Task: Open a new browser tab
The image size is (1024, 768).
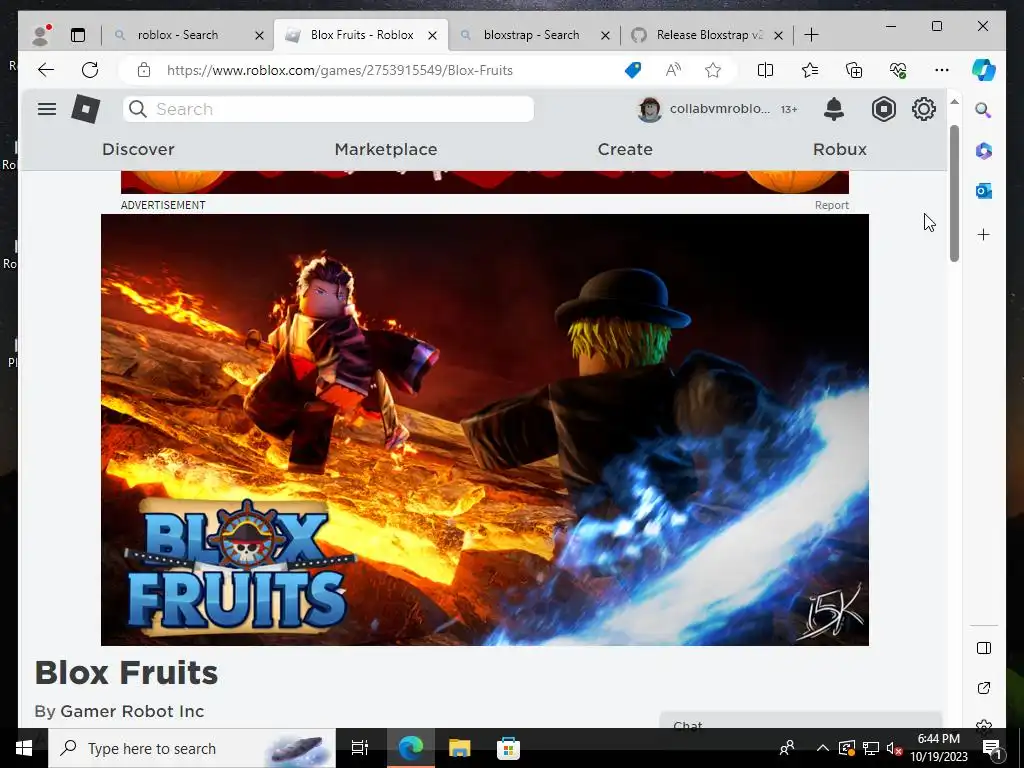Action: (x=811, y=35)
